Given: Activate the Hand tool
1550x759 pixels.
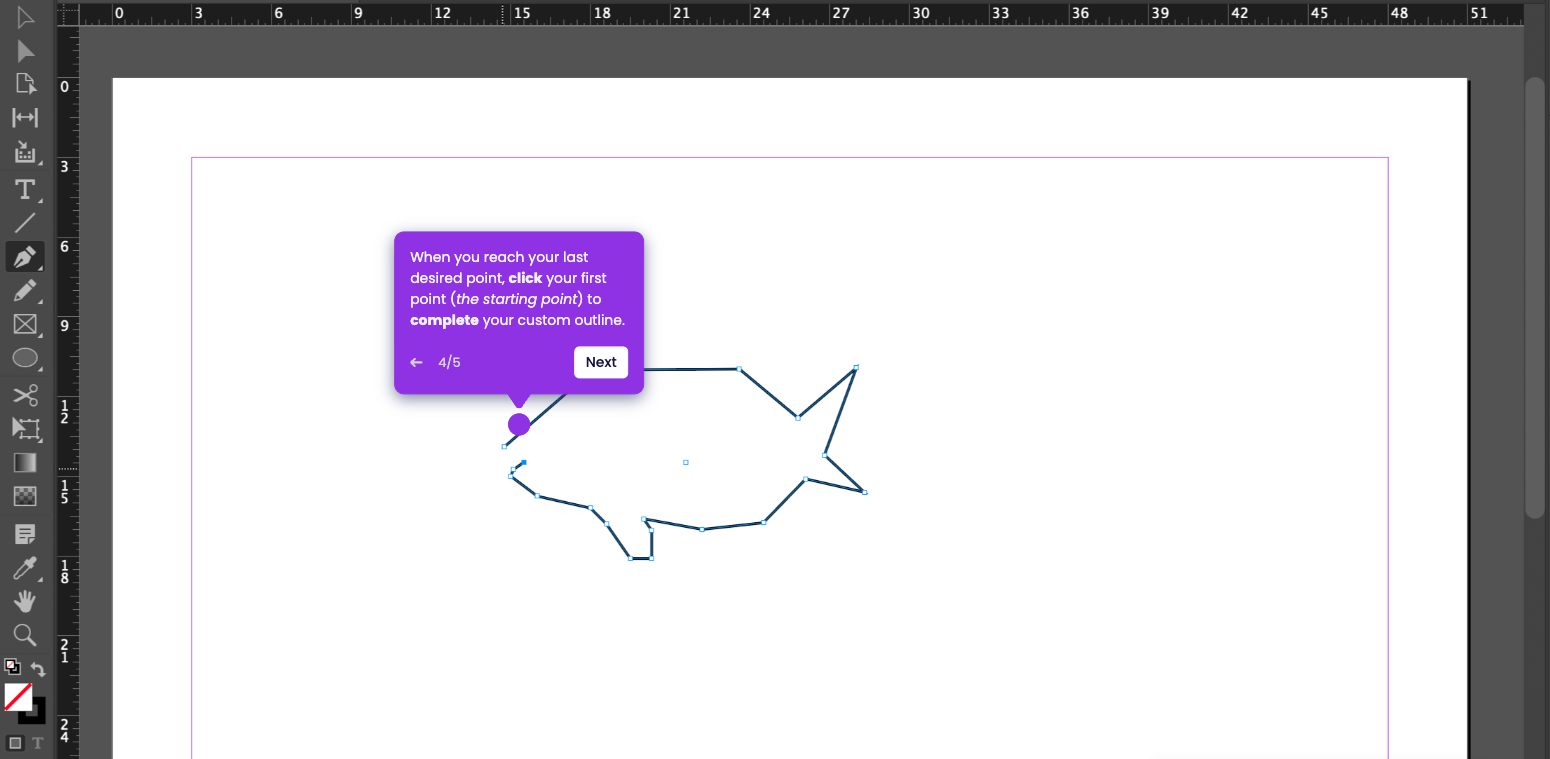Looking at the screenshot, I should (25, 601).
